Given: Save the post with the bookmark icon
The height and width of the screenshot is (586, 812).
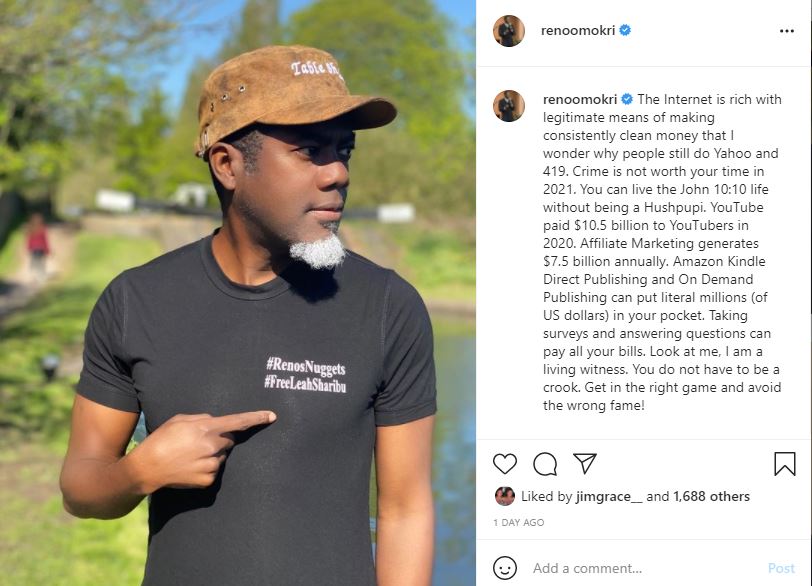Looking at the screenshot, I should coord(785,464).
